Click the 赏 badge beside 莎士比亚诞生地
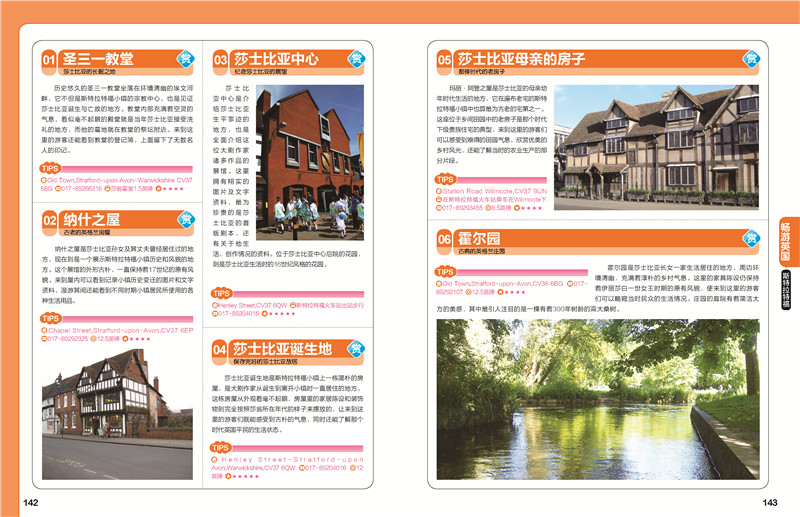This screenshot has height=517, width=800. coord(356,349)
